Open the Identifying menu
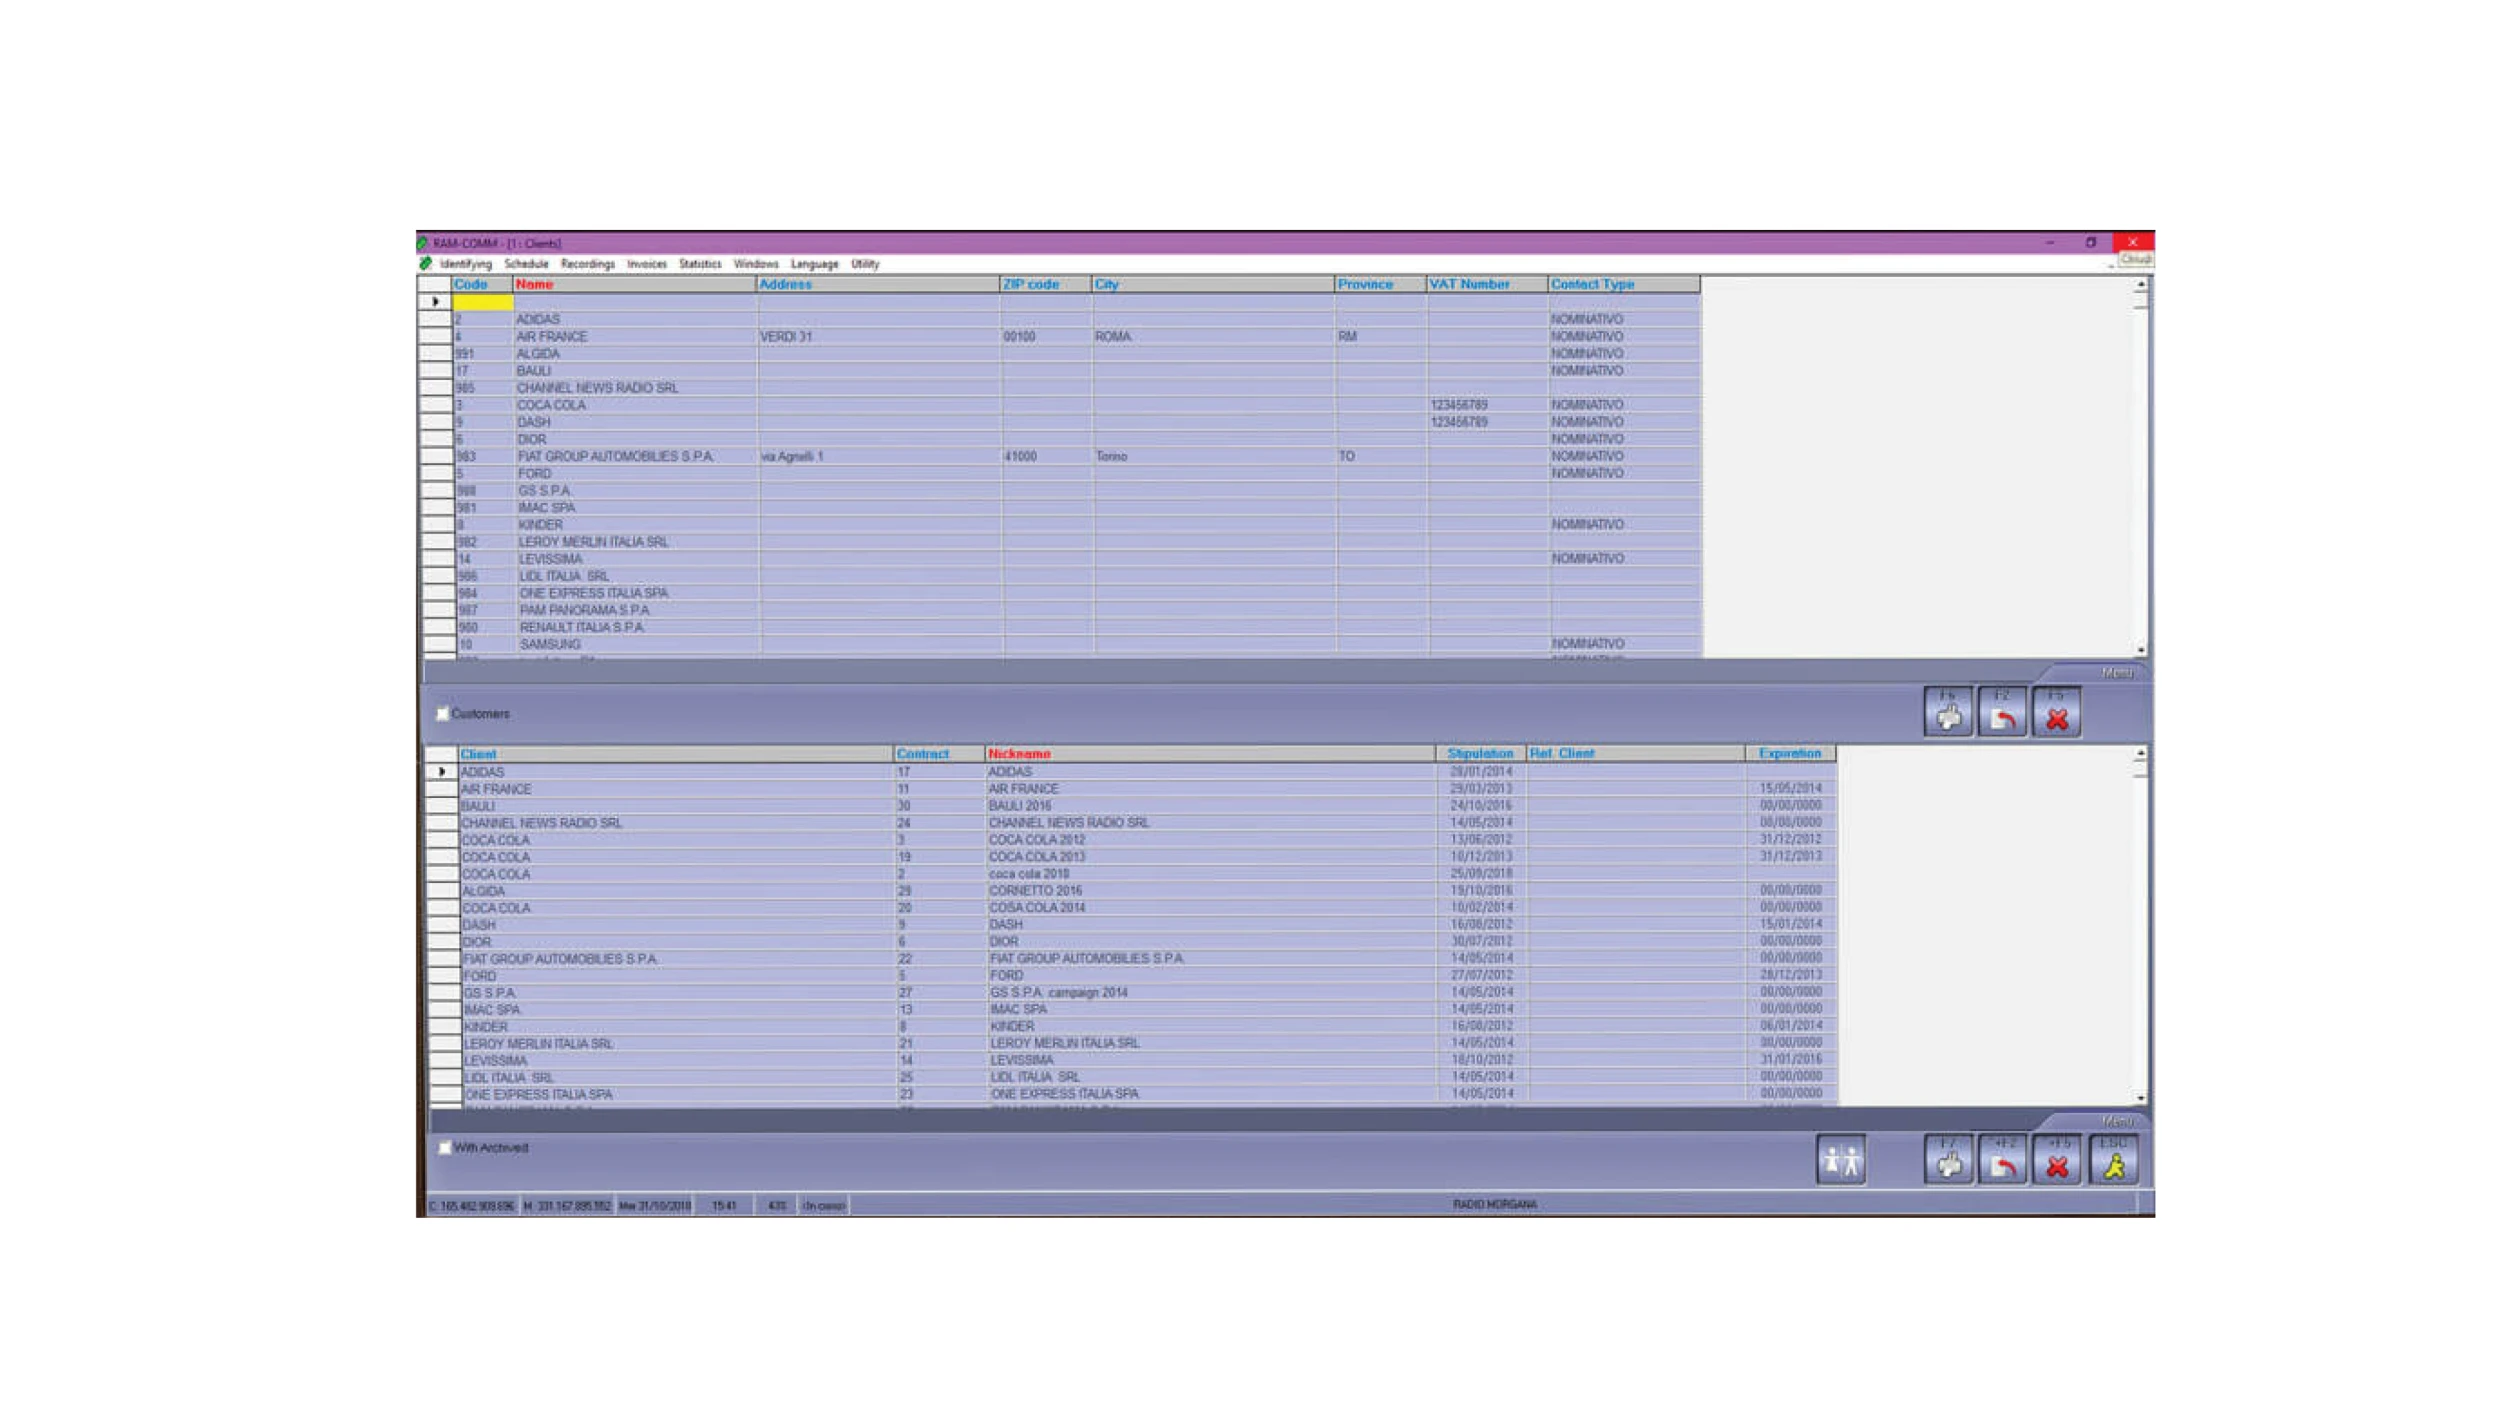Image resolution: width=2500 pixels, height=1406 pixels. click(x=465, y=264)
